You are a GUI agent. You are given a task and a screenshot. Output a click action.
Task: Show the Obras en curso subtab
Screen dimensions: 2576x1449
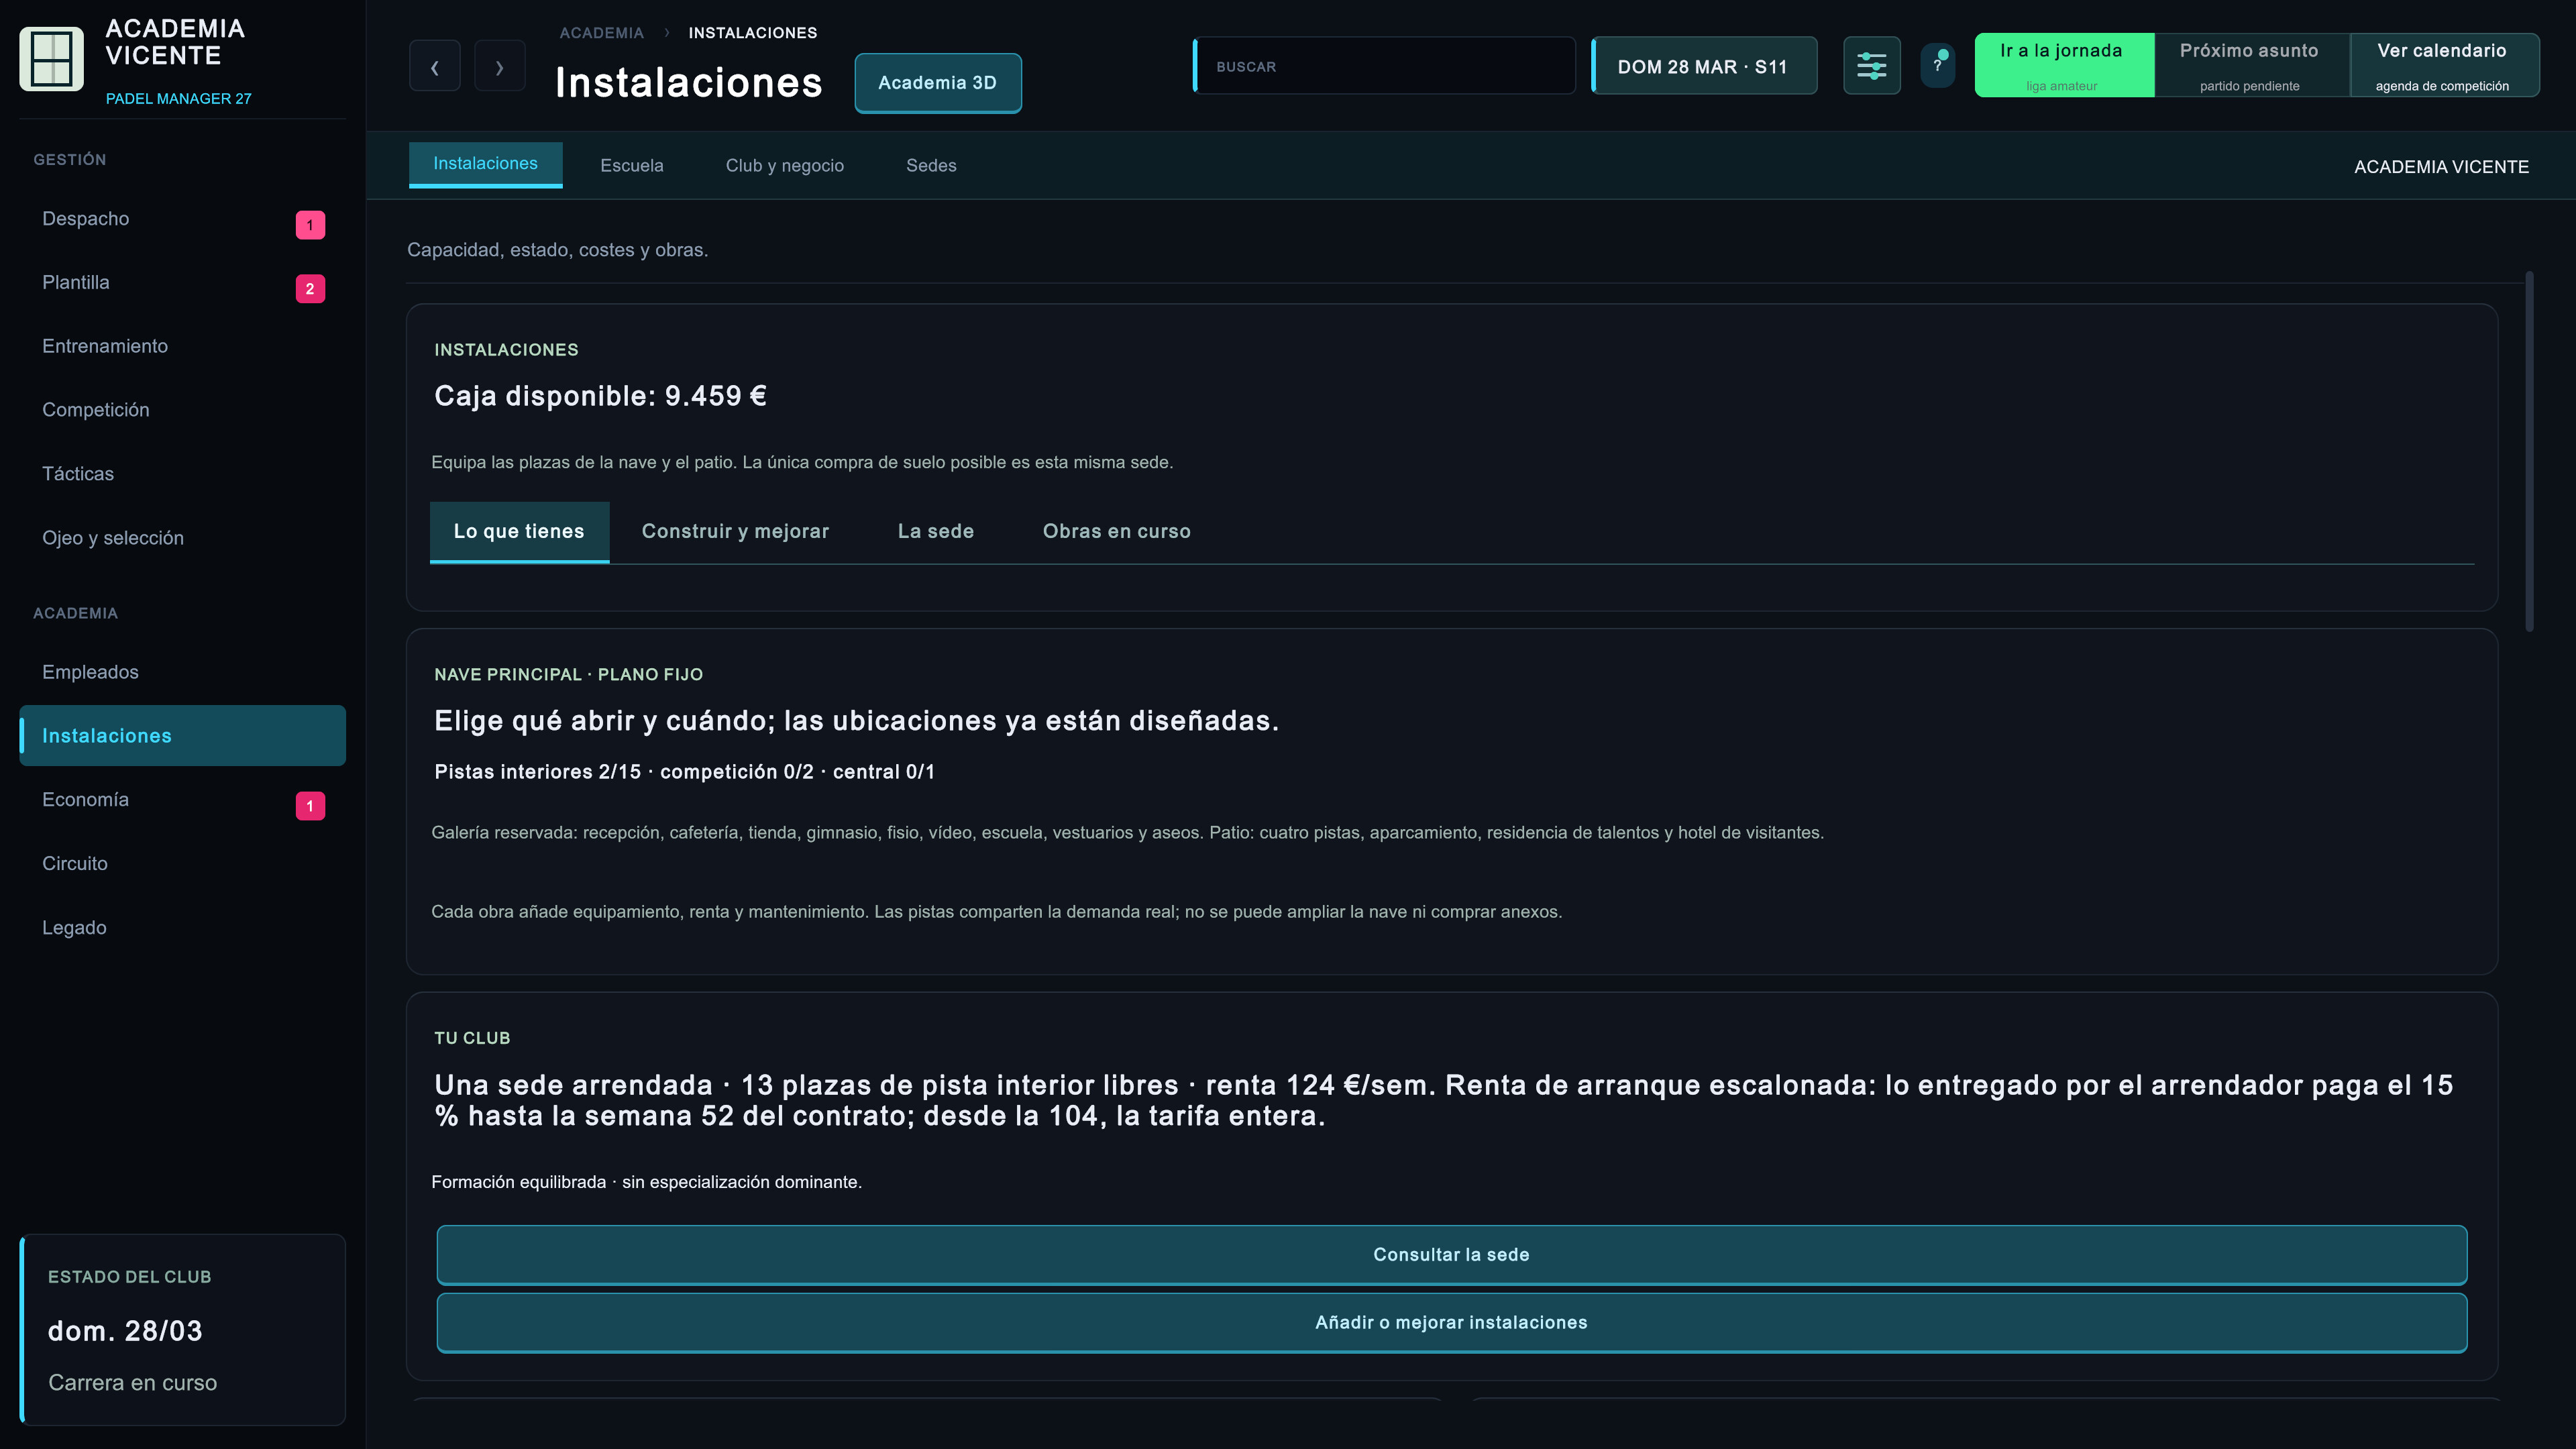[1116, 531]
